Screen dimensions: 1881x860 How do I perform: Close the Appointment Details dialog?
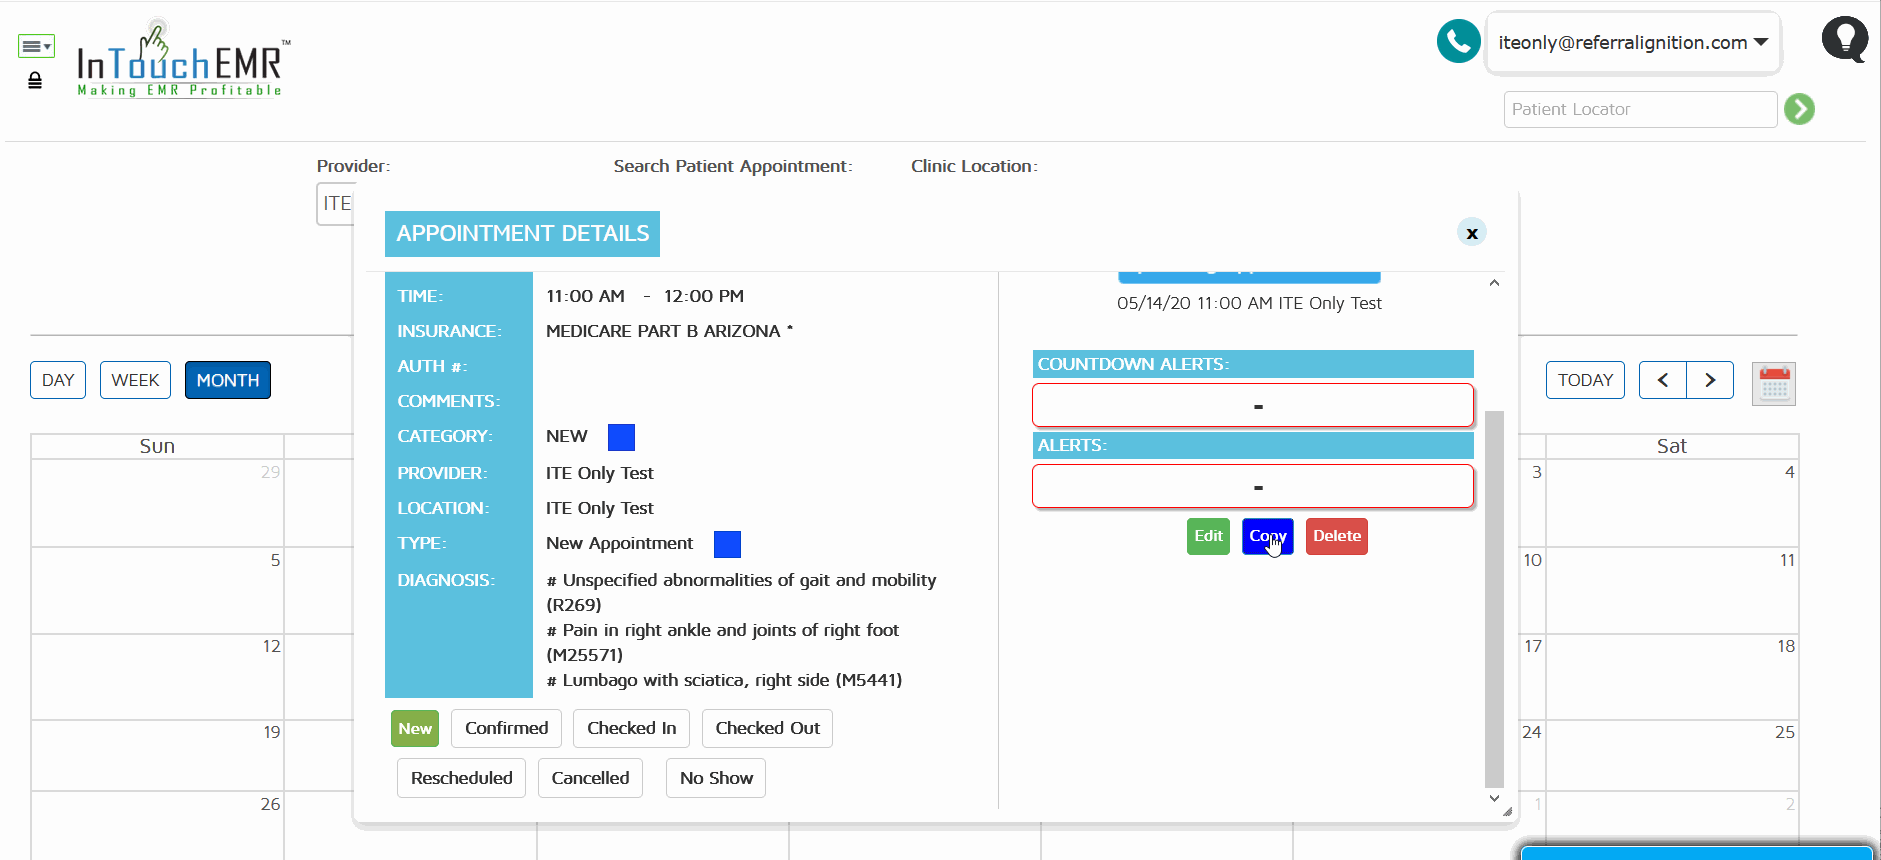1471,233
